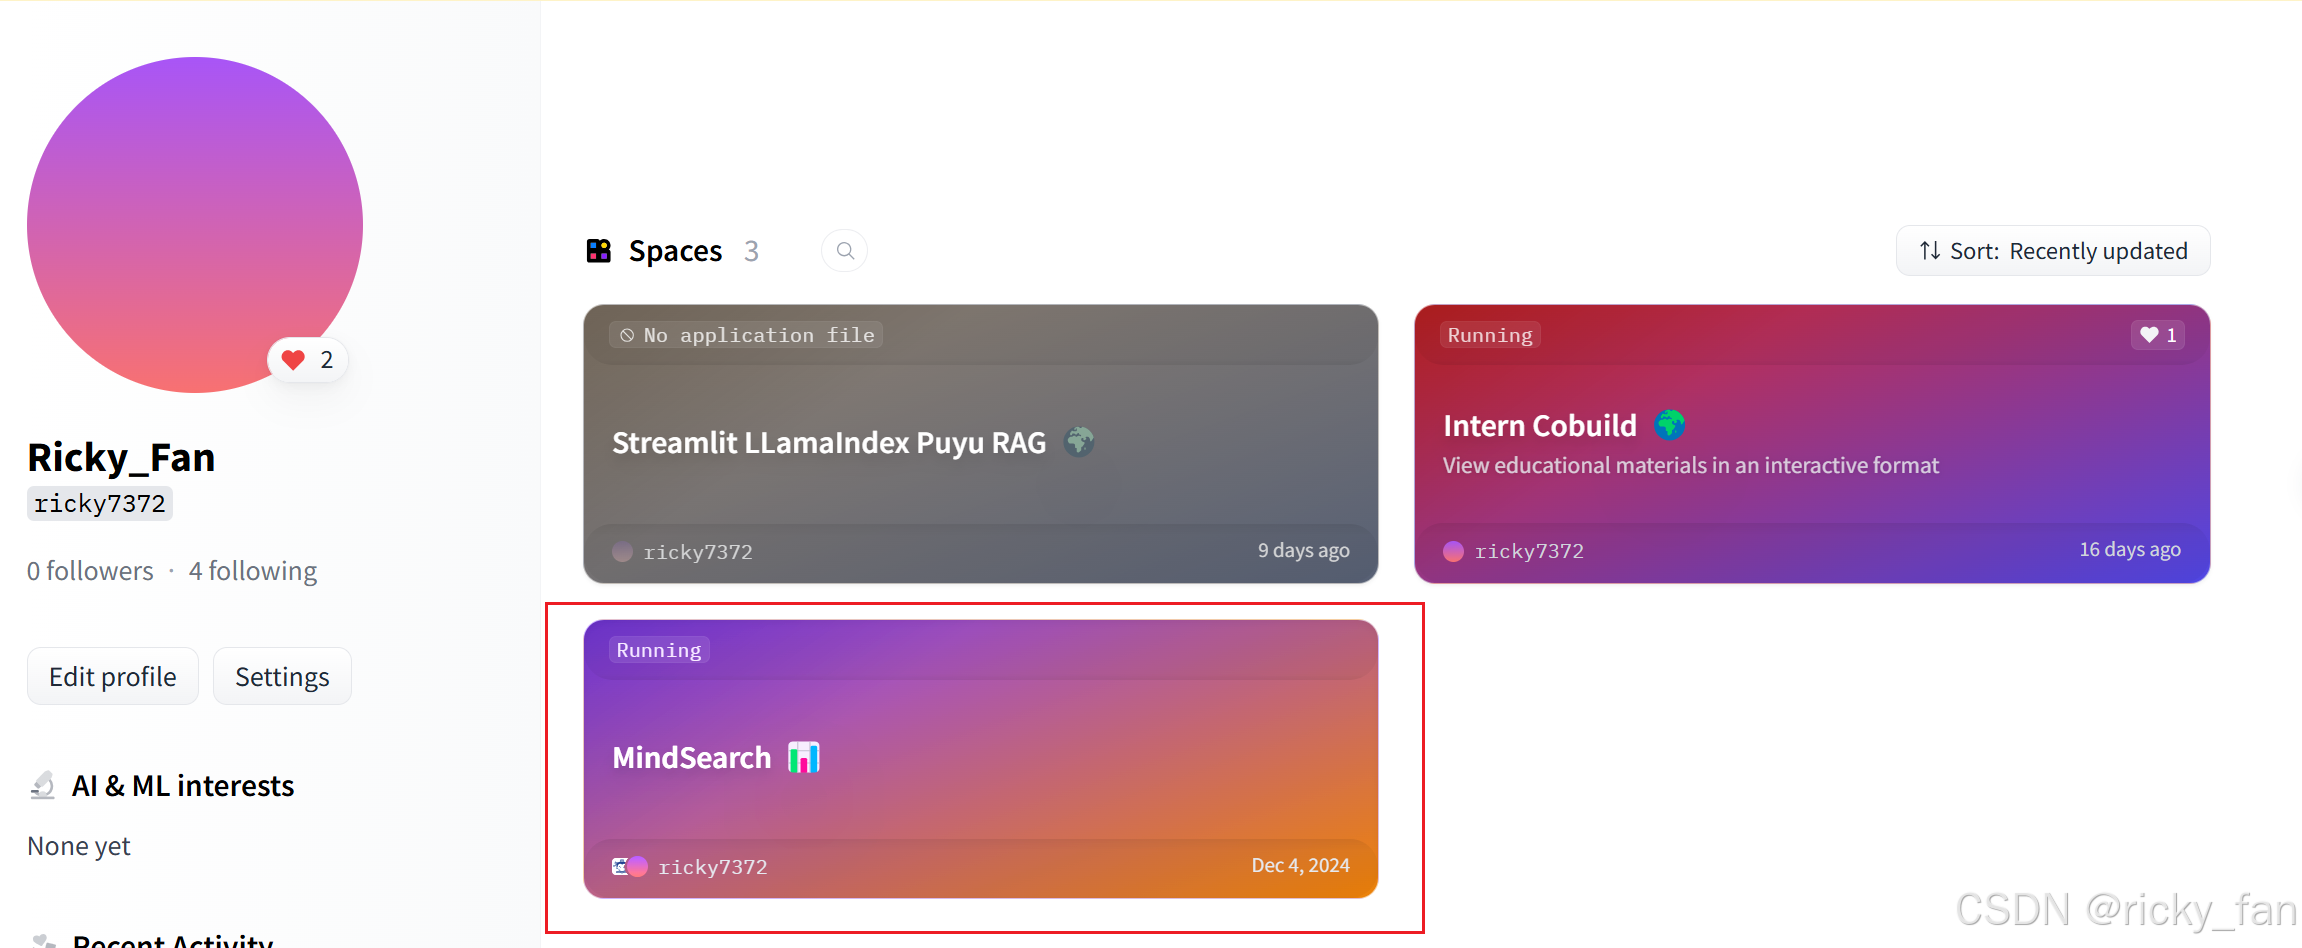This screenshot has height=948, width=2302.
Task: Open the 4 following link
Action: tap(253, 571)
